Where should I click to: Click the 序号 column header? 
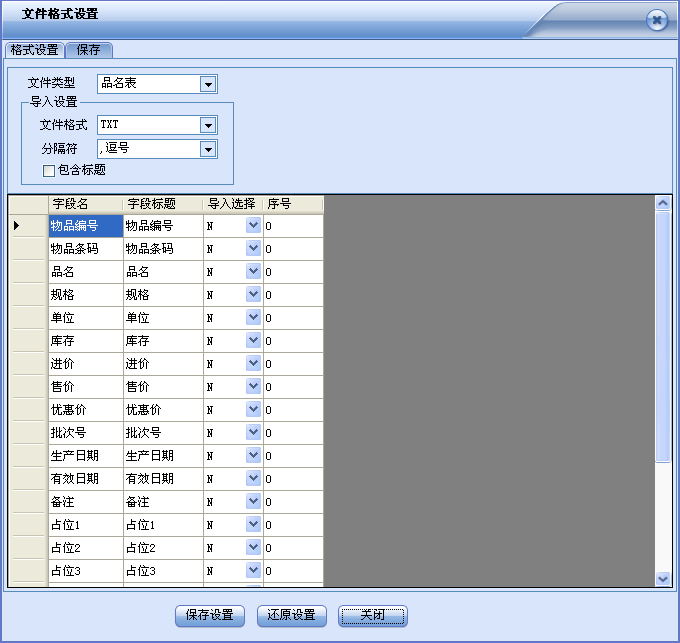pos(293,204)
